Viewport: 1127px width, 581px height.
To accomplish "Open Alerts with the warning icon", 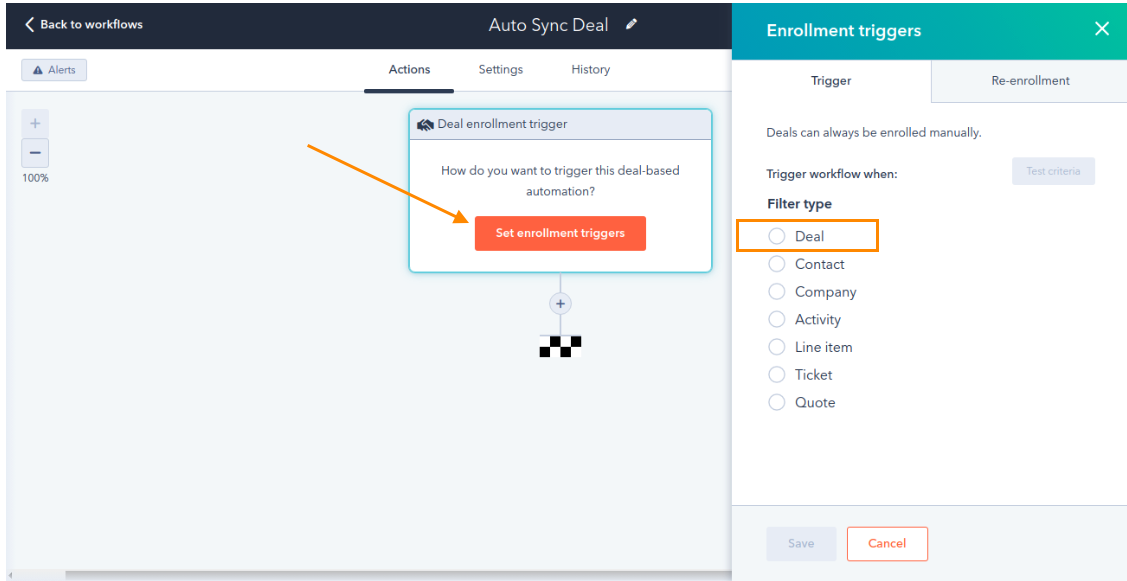I will pos(37,70).
